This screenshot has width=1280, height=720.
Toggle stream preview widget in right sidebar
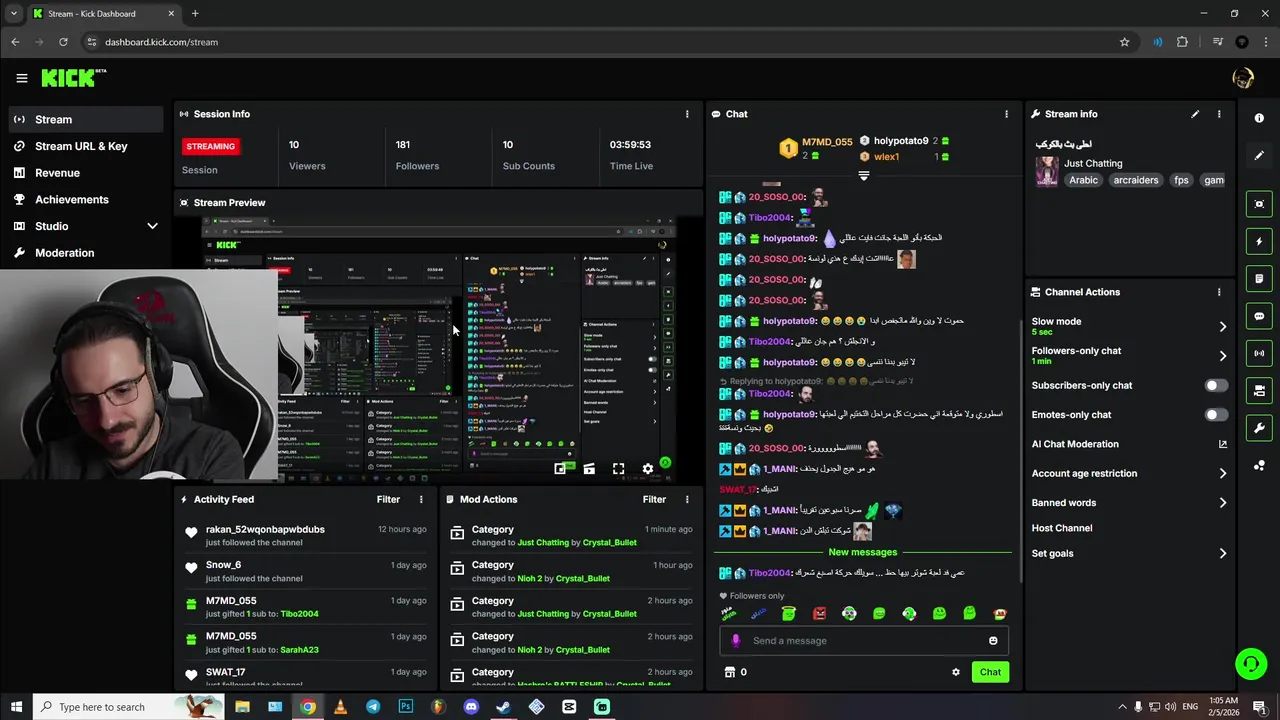1259,204
